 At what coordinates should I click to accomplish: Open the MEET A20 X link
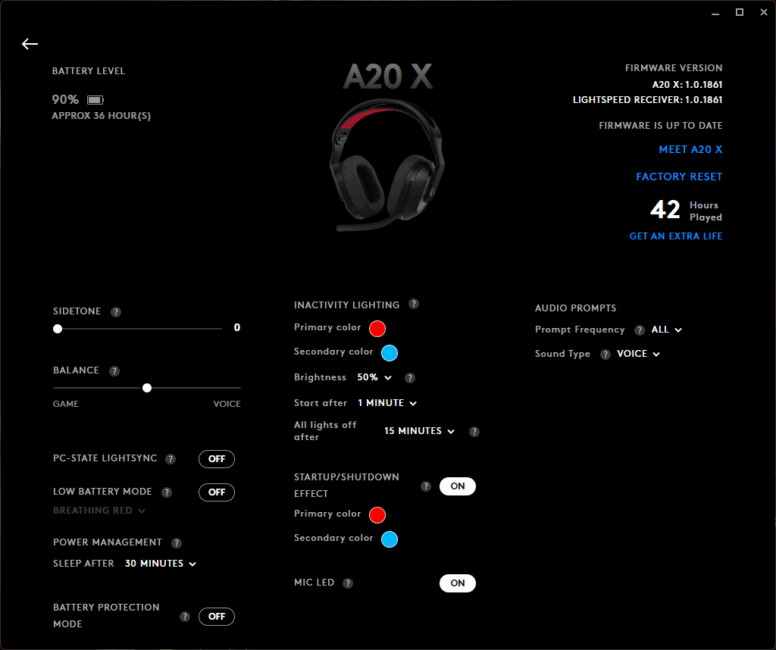[x=690, y=150]
